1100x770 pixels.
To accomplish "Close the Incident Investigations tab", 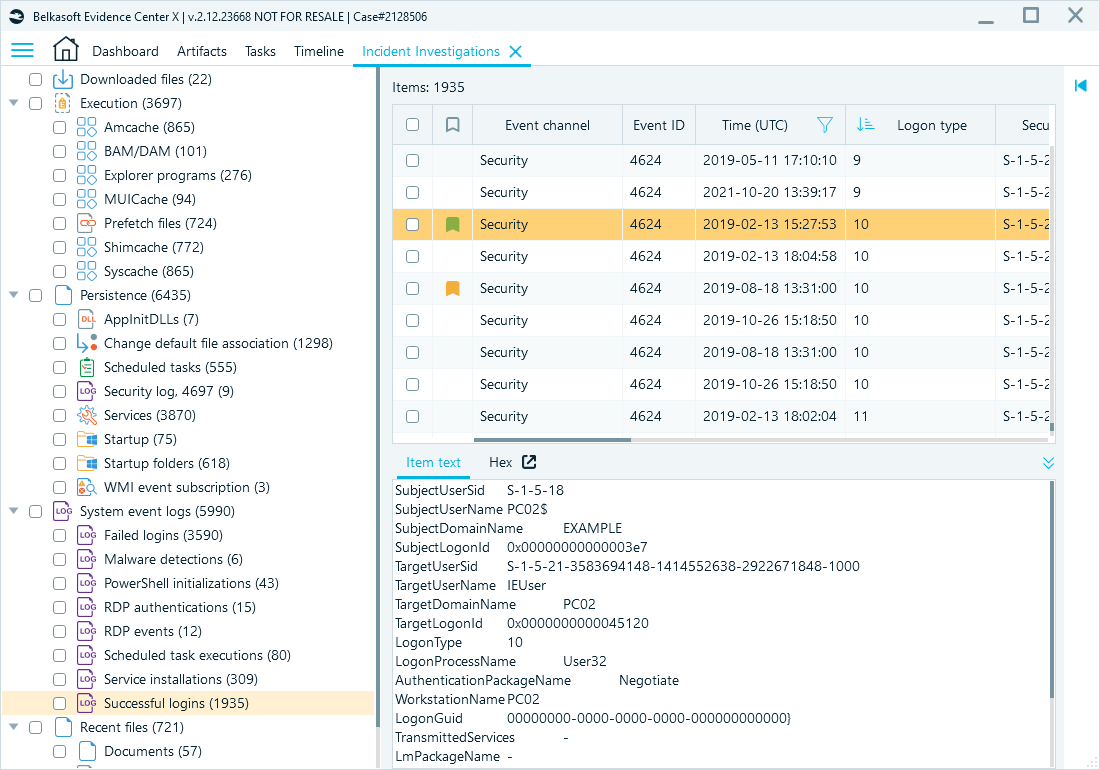I will click(x=516, y=51).
